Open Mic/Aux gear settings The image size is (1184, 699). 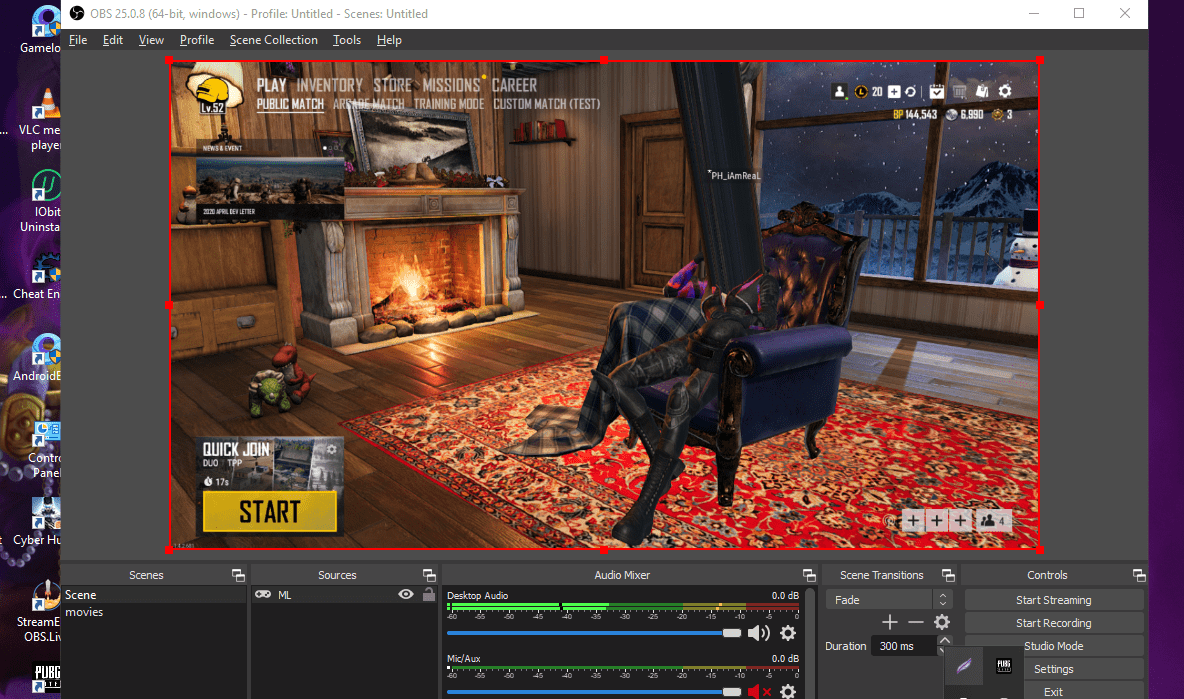click(788, 691)
